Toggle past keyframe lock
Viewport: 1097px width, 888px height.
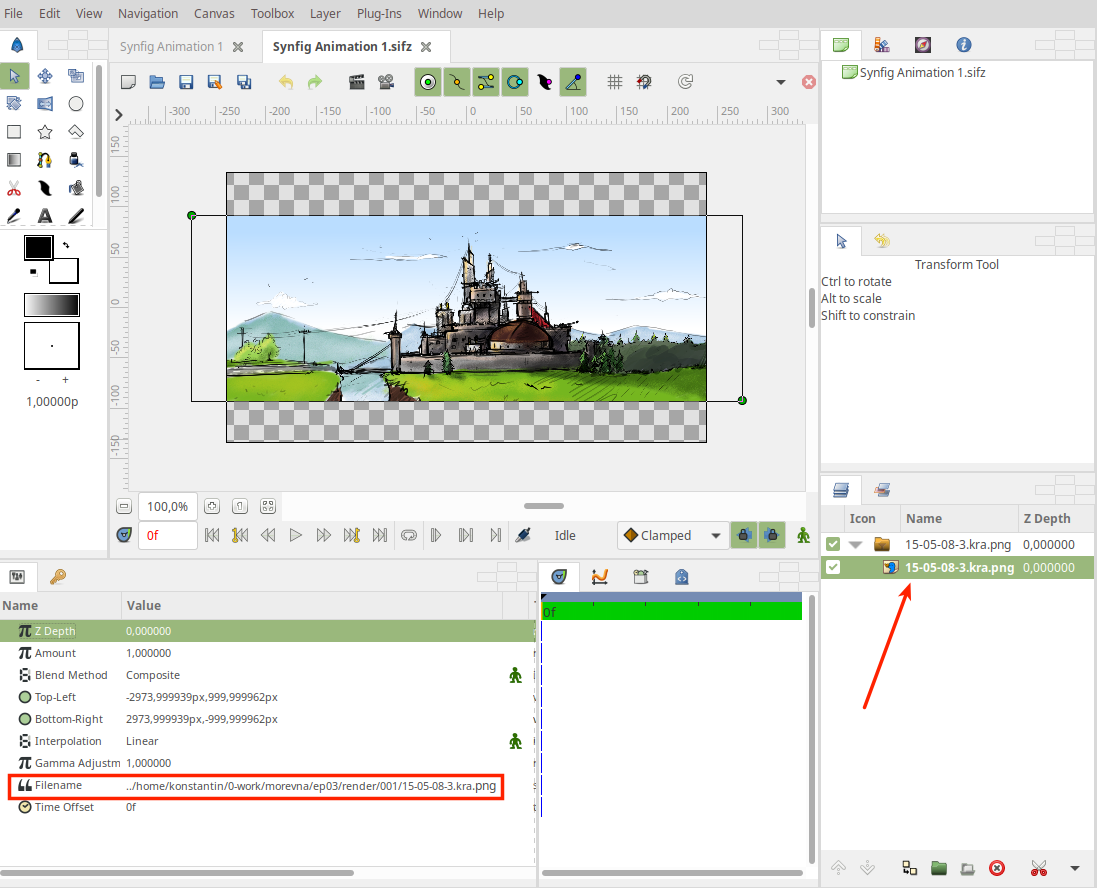coord(744,535)
